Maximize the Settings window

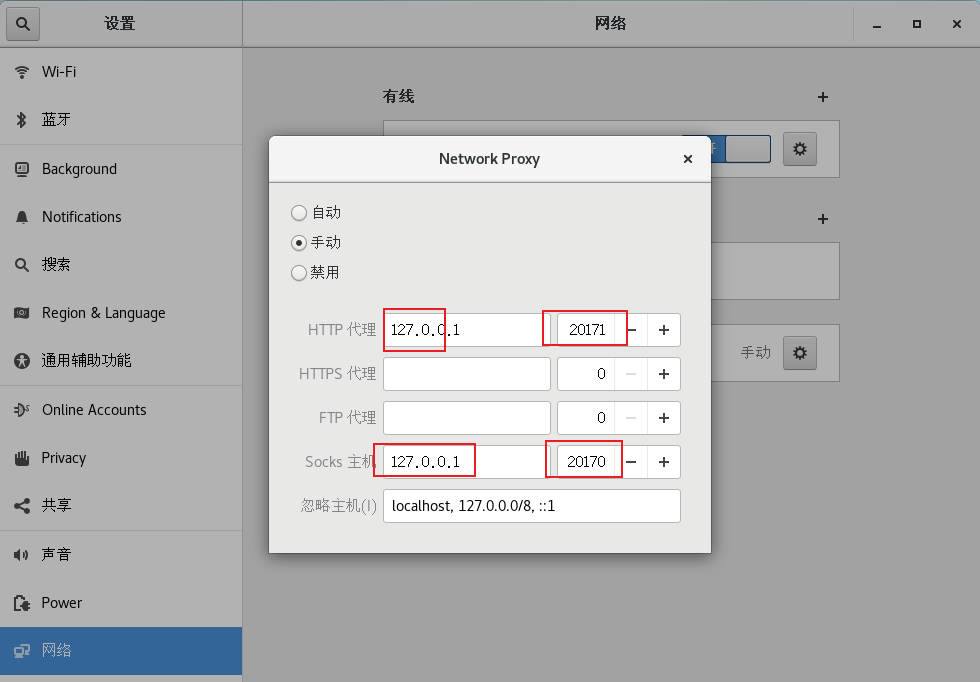pyautogui.click(x=917, y=24)
